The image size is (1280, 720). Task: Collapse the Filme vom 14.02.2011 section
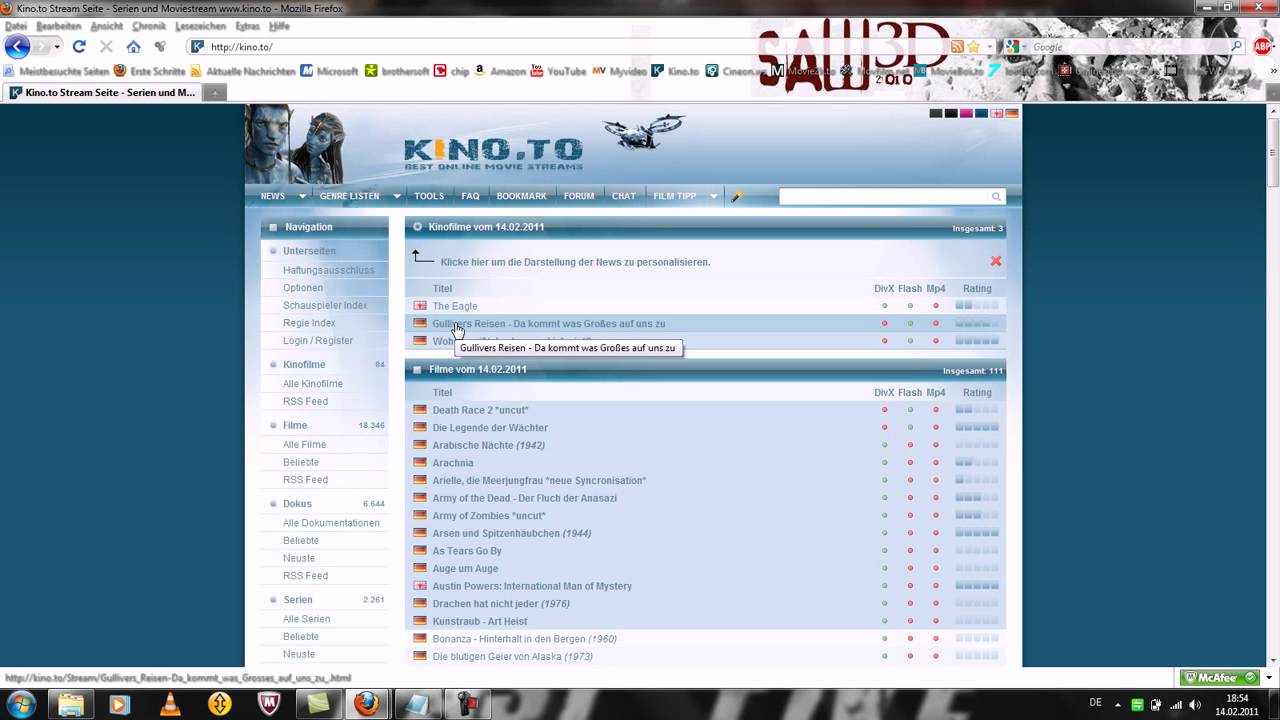click(417, 370)
